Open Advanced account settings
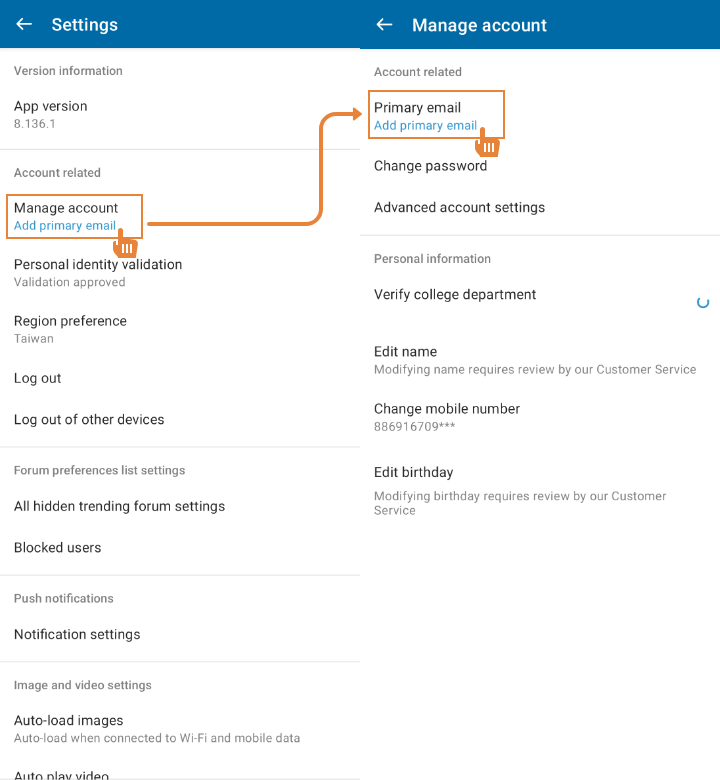The height and width of the screenshot is (780, 720). pyautogui.click(x=540, y=207)
